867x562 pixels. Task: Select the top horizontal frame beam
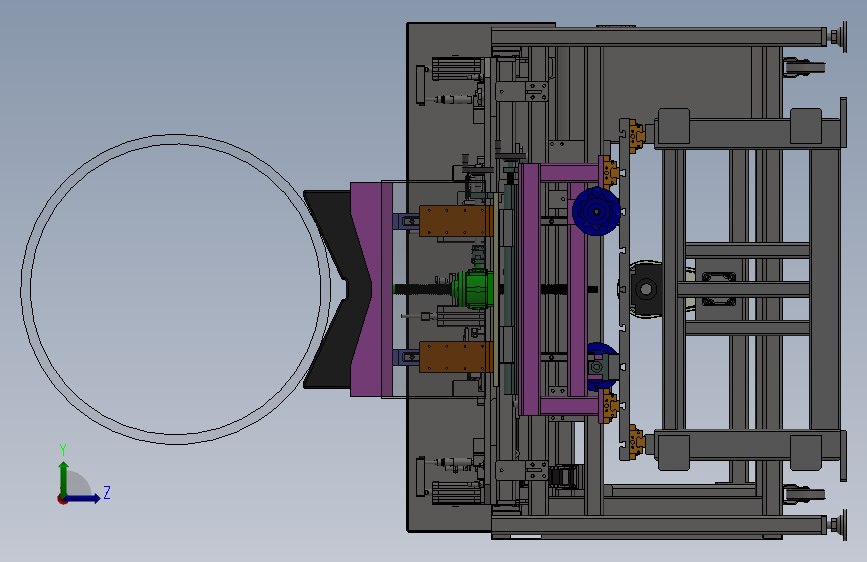[x=658, y=37]
